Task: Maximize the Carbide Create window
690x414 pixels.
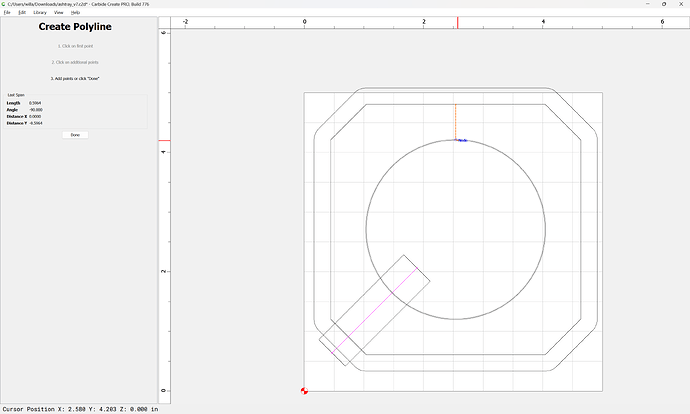Action: 664,4
